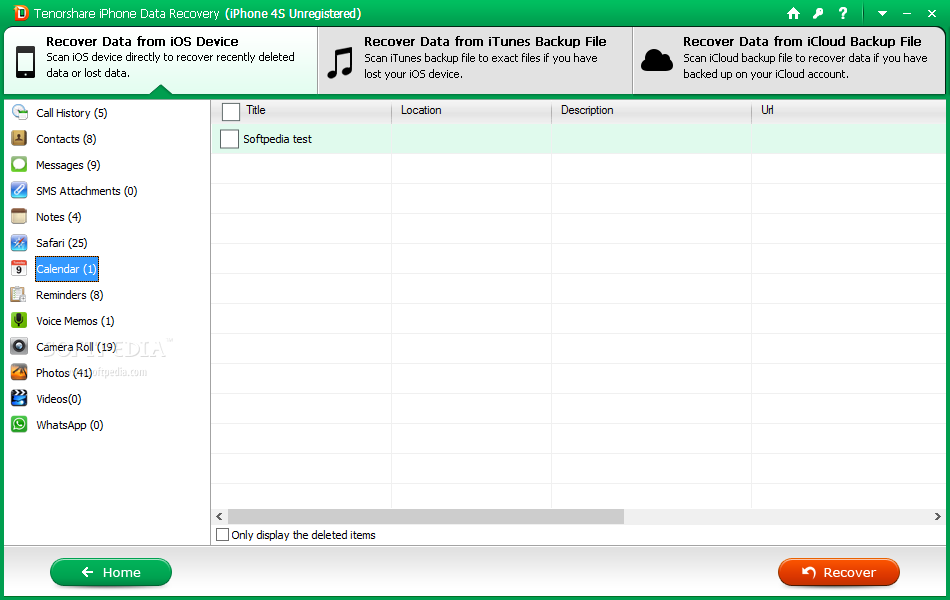Sort by the Description column header
The height and width of the screenshot is (600, 950).
point(587,110)
